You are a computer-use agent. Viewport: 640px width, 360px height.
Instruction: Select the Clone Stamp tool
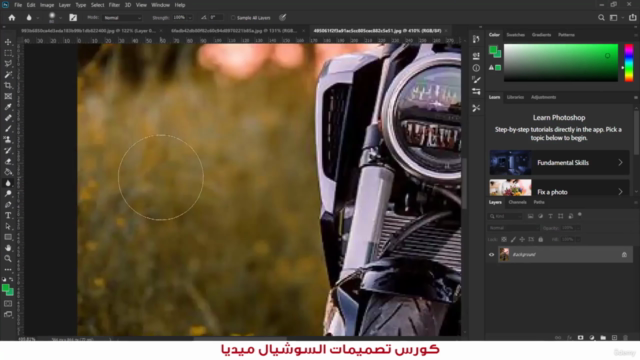(x=8, y=140)
